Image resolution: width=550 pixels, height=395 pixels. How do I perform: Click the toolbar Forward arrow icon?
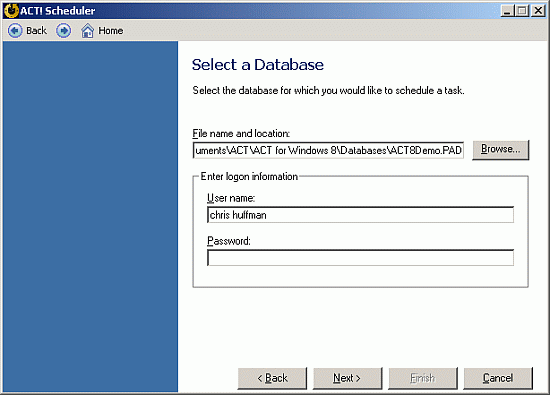click(x=63, y=31)
